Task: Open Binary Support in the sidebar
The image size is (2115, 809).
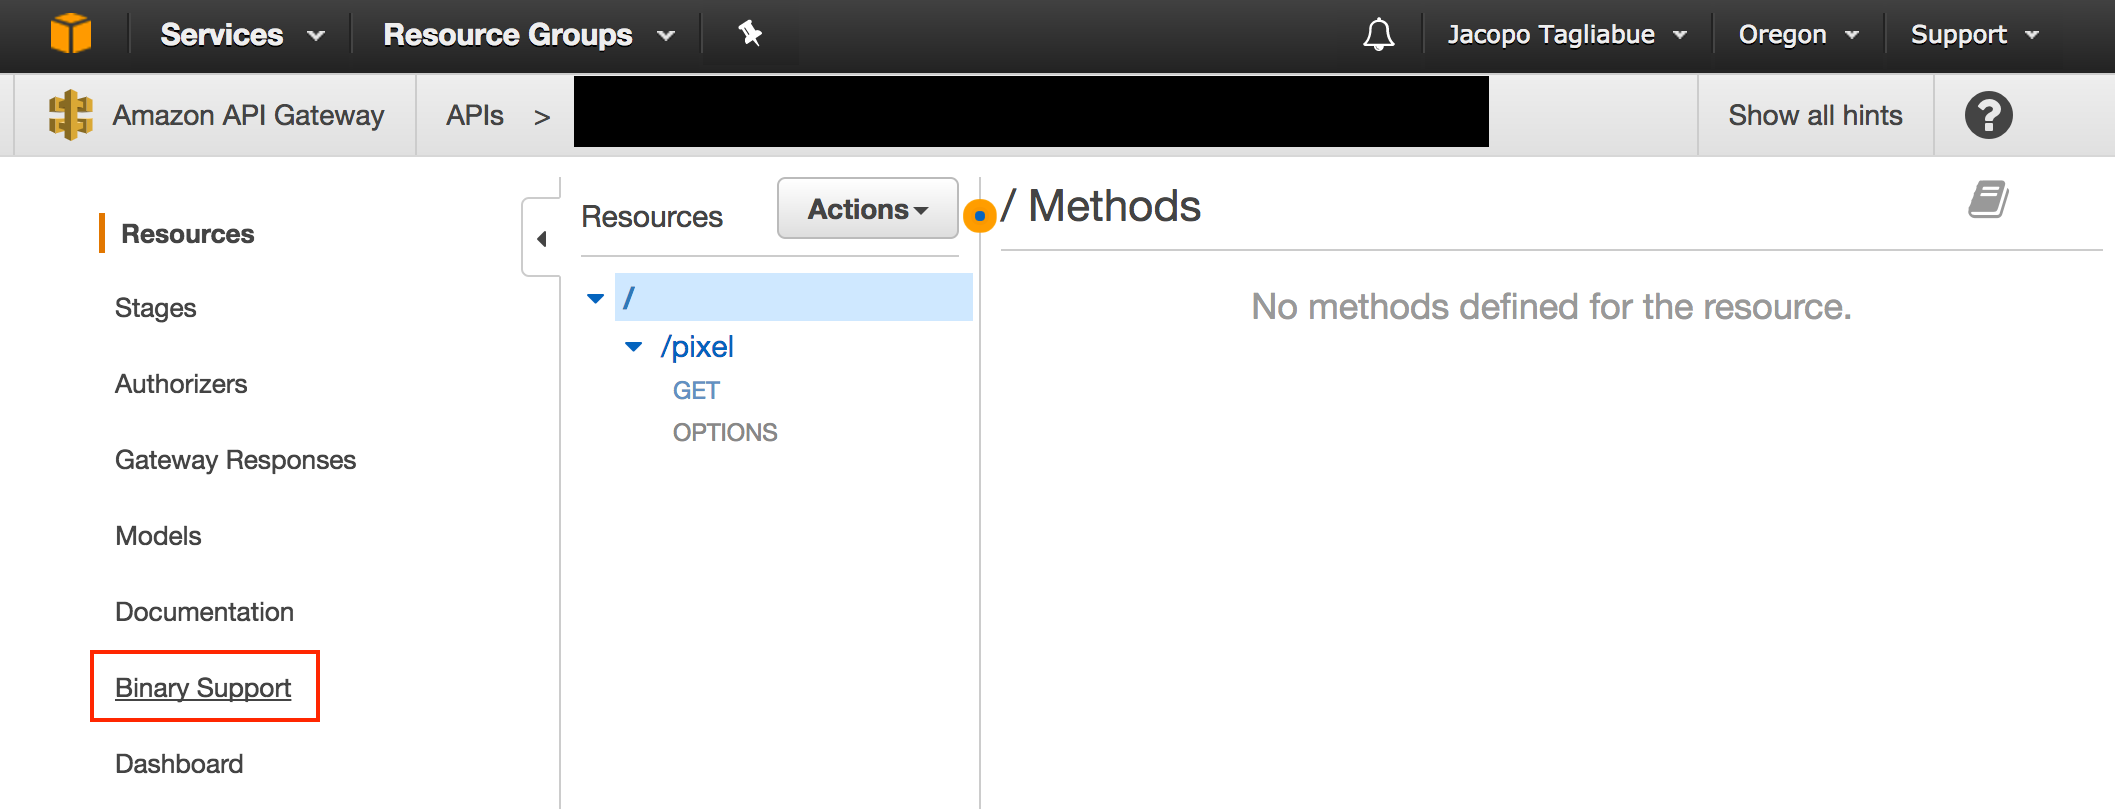Action: pyautogui.click(x=203, y=688)
